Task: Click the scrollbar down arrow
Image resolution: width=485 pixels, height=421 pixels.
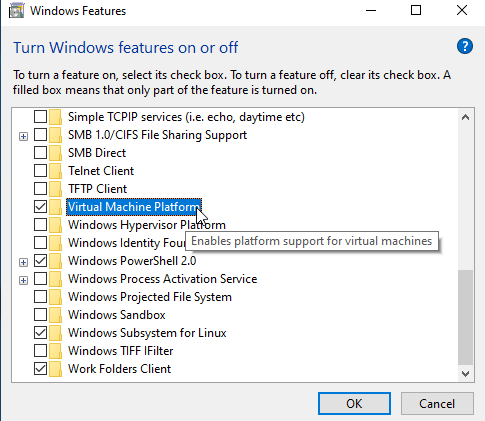Action: point(465,374)
